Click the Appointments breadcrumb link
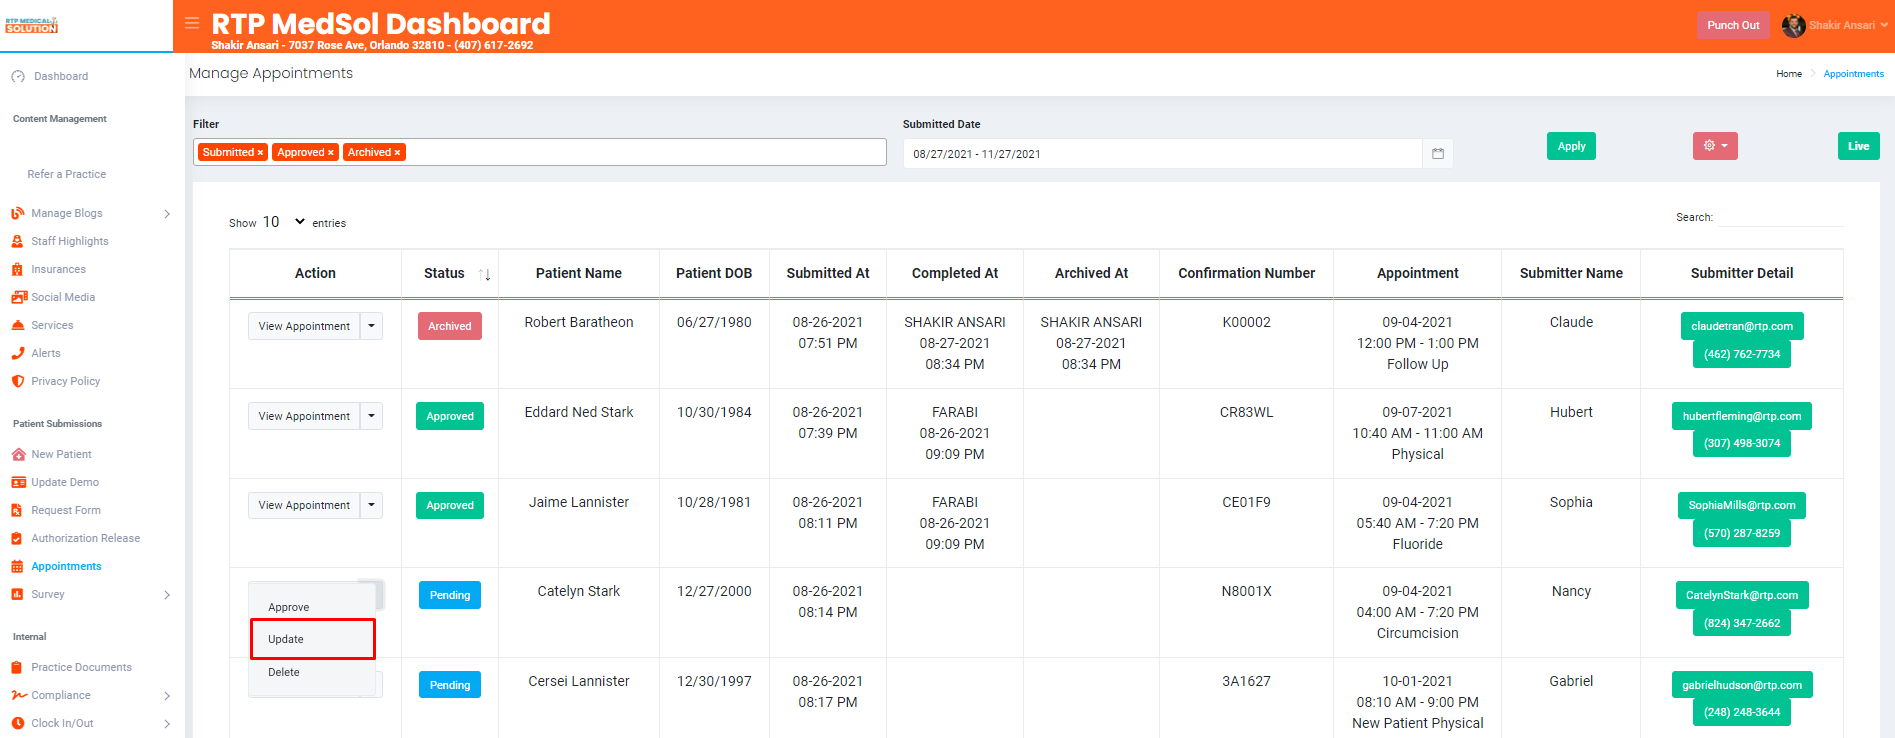Screen dimensions: 1895x738 (1853, 74)
